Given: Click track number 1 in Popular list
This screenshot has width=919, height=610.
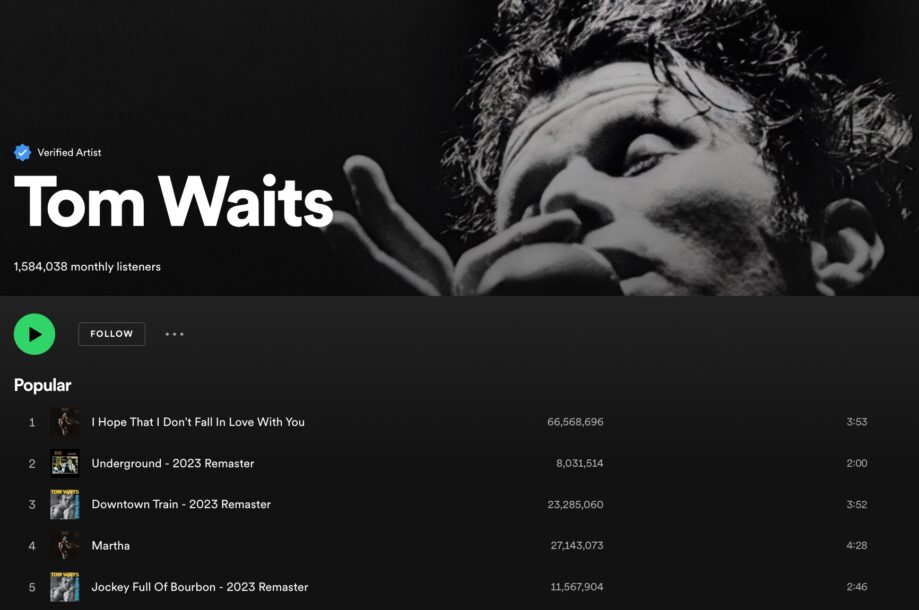Looking at the screenshot, I should [32, 422].
